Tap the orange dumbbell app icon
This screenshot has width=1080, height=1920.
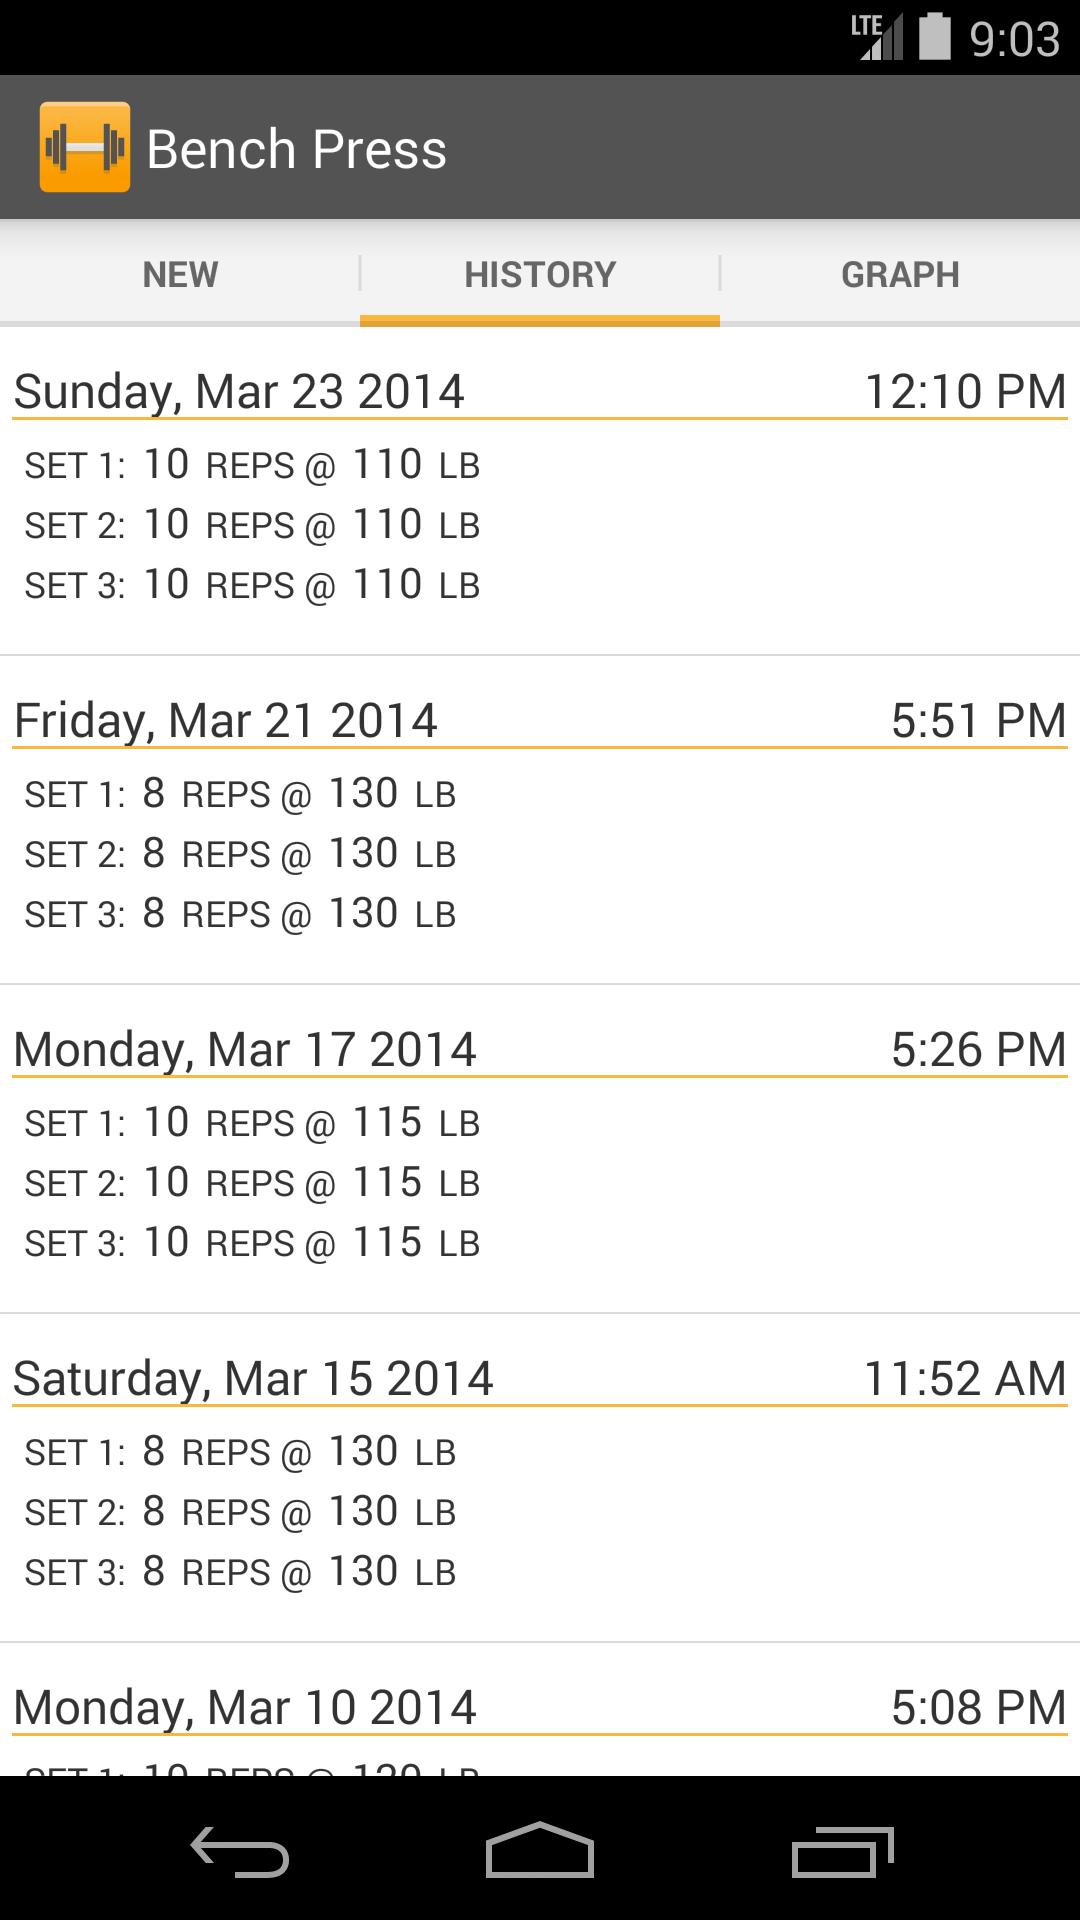pos(85,147)
